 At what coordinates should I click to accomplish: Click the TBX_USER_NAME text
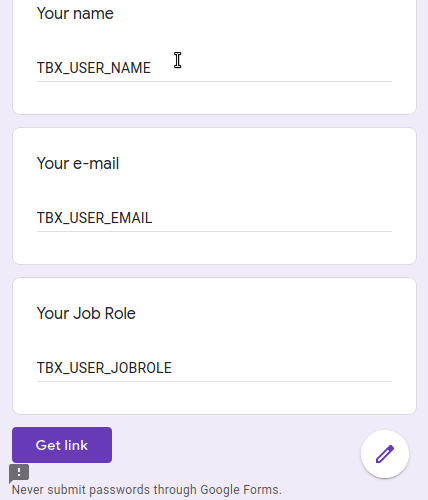[x=94, y=68]
